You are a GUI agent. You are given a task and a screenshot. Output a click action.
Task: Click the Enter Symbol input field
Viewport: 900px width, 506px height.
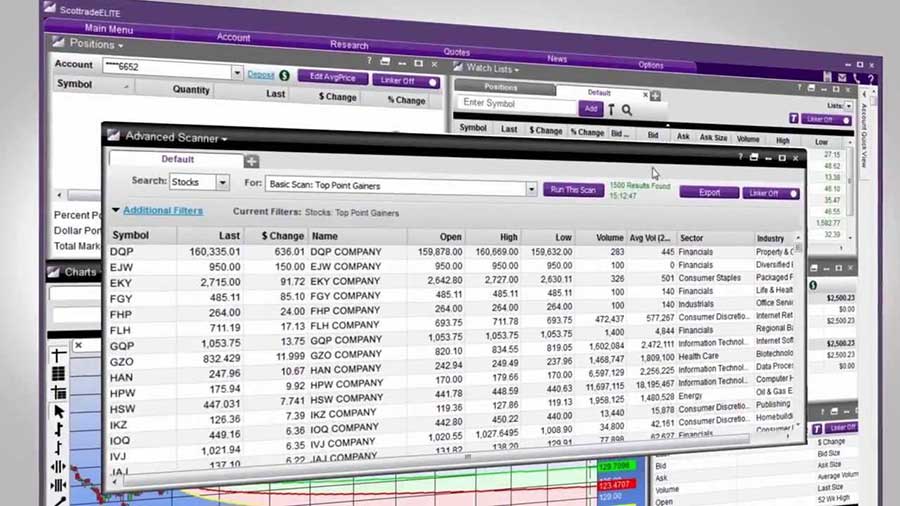517,104
